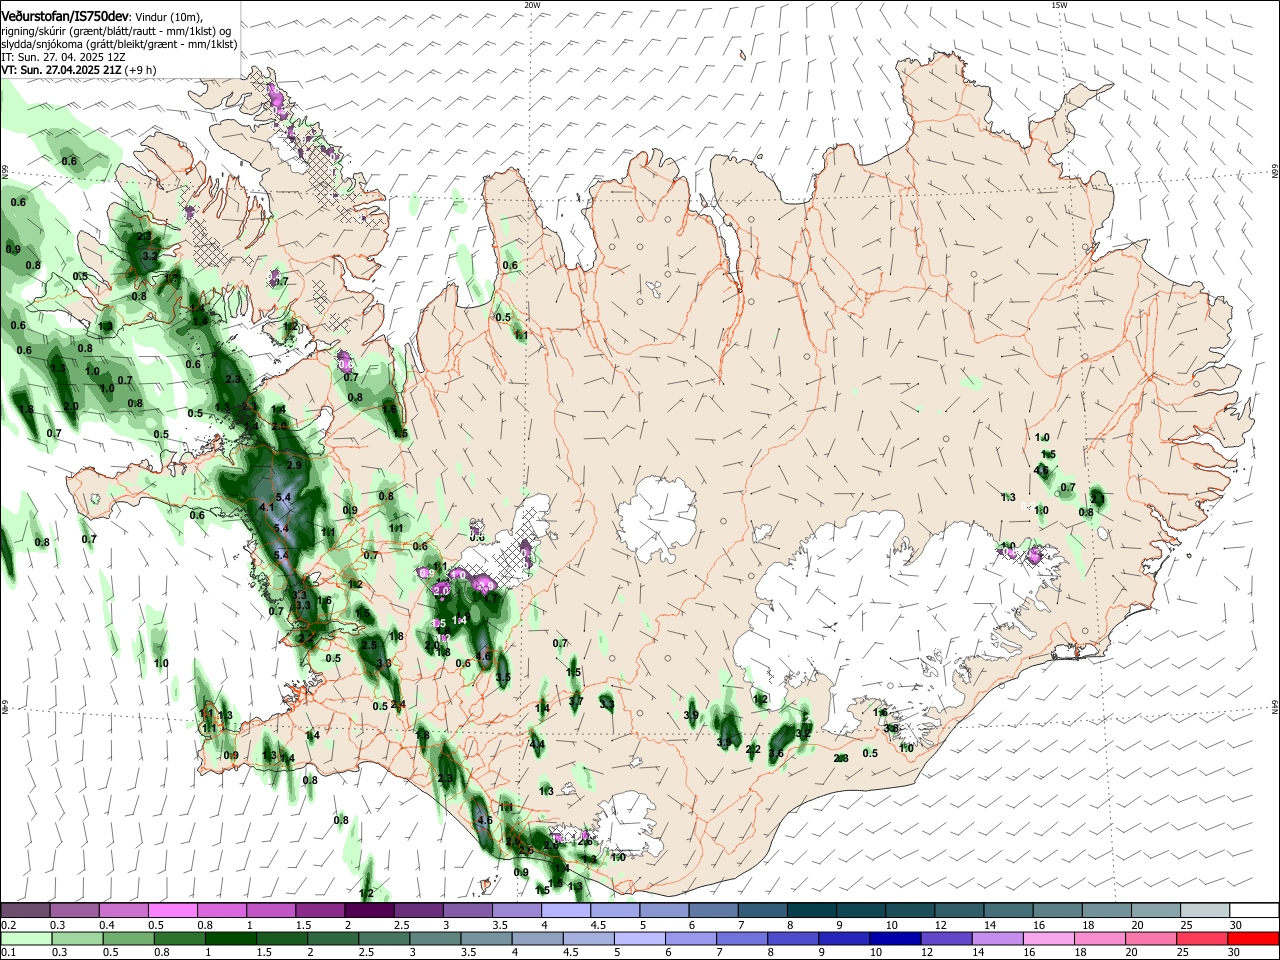The width and height of the screenshot is (1280, 960).
Task: Select the 'IT: Sun. 27. 04. 2025 12Z' line
Action: pos(63,57)
